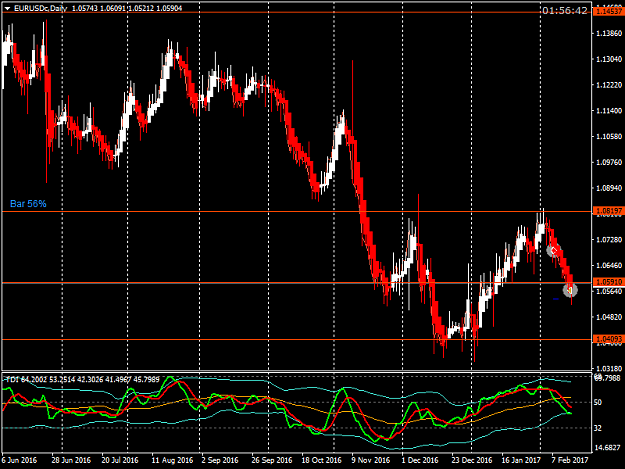Click the 18 Oct 2016 date label

(x=321, y=460)
